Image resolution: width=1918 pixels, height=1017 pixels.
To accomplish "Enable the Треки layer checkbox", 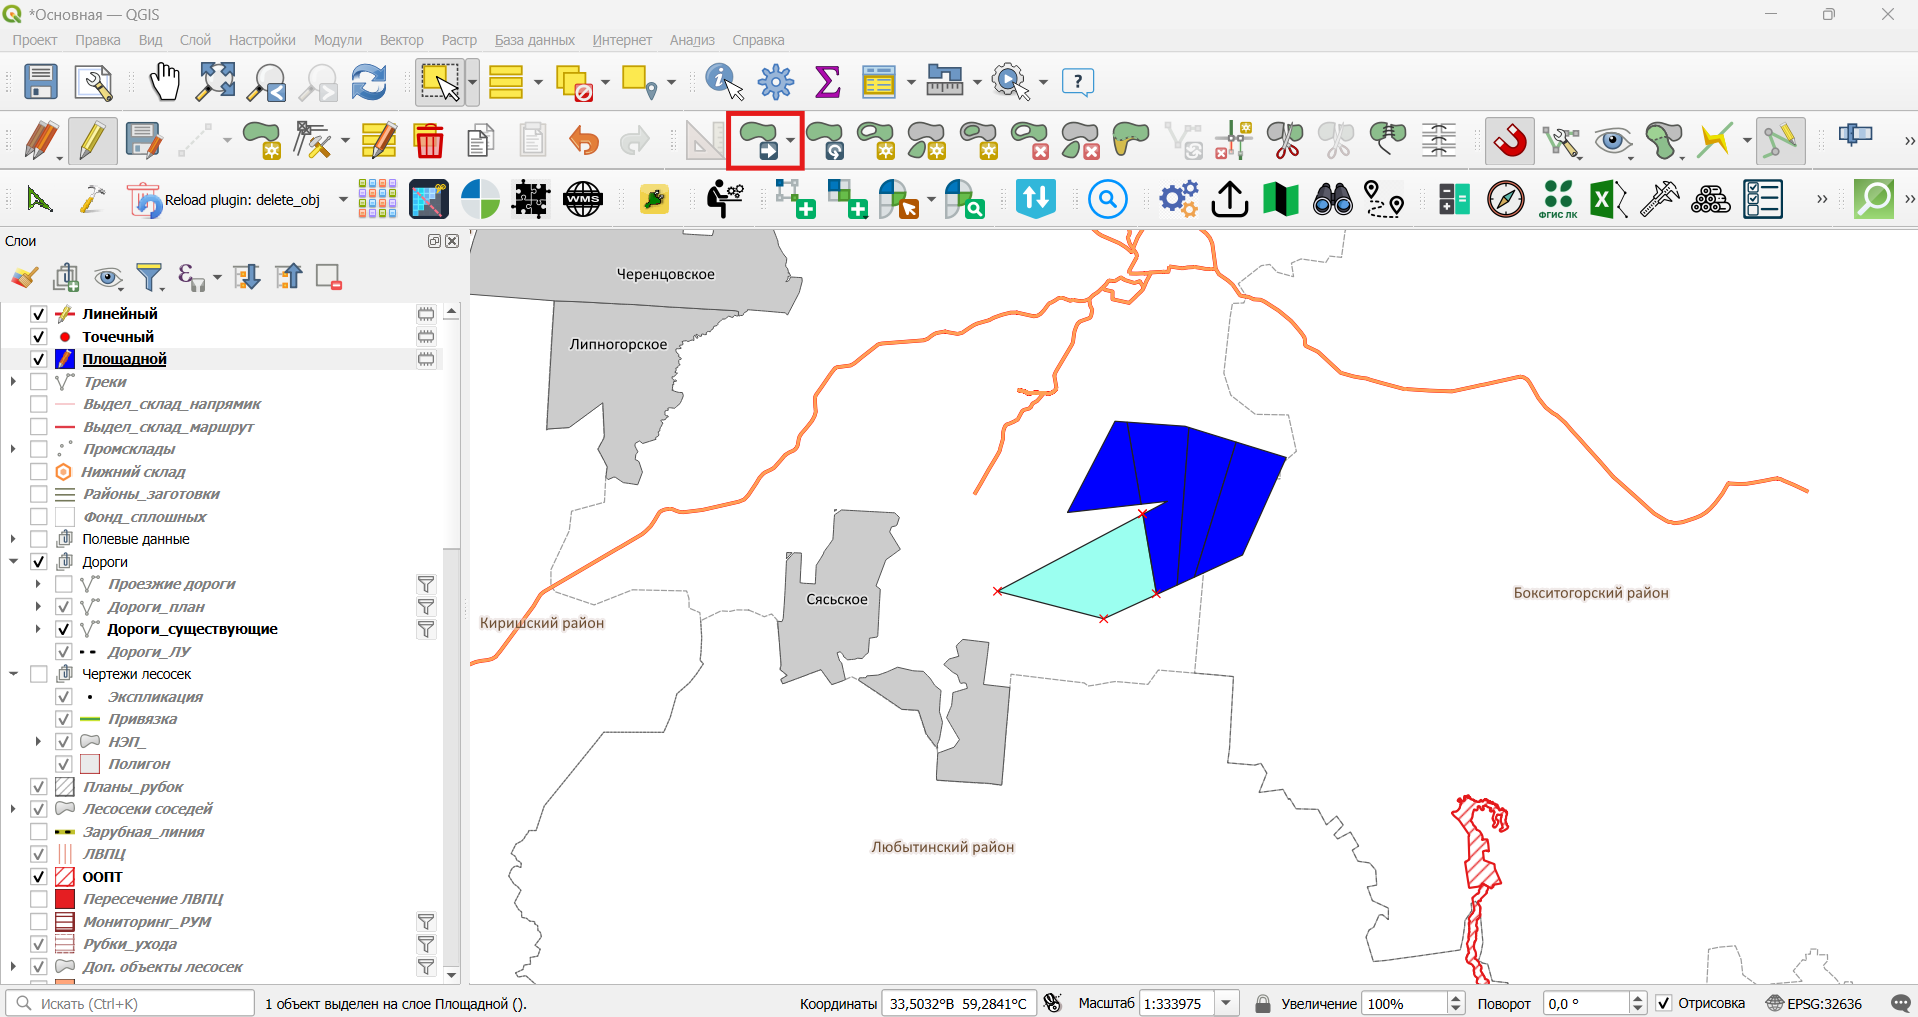I will pyautogui.click(x=39, y=382).
